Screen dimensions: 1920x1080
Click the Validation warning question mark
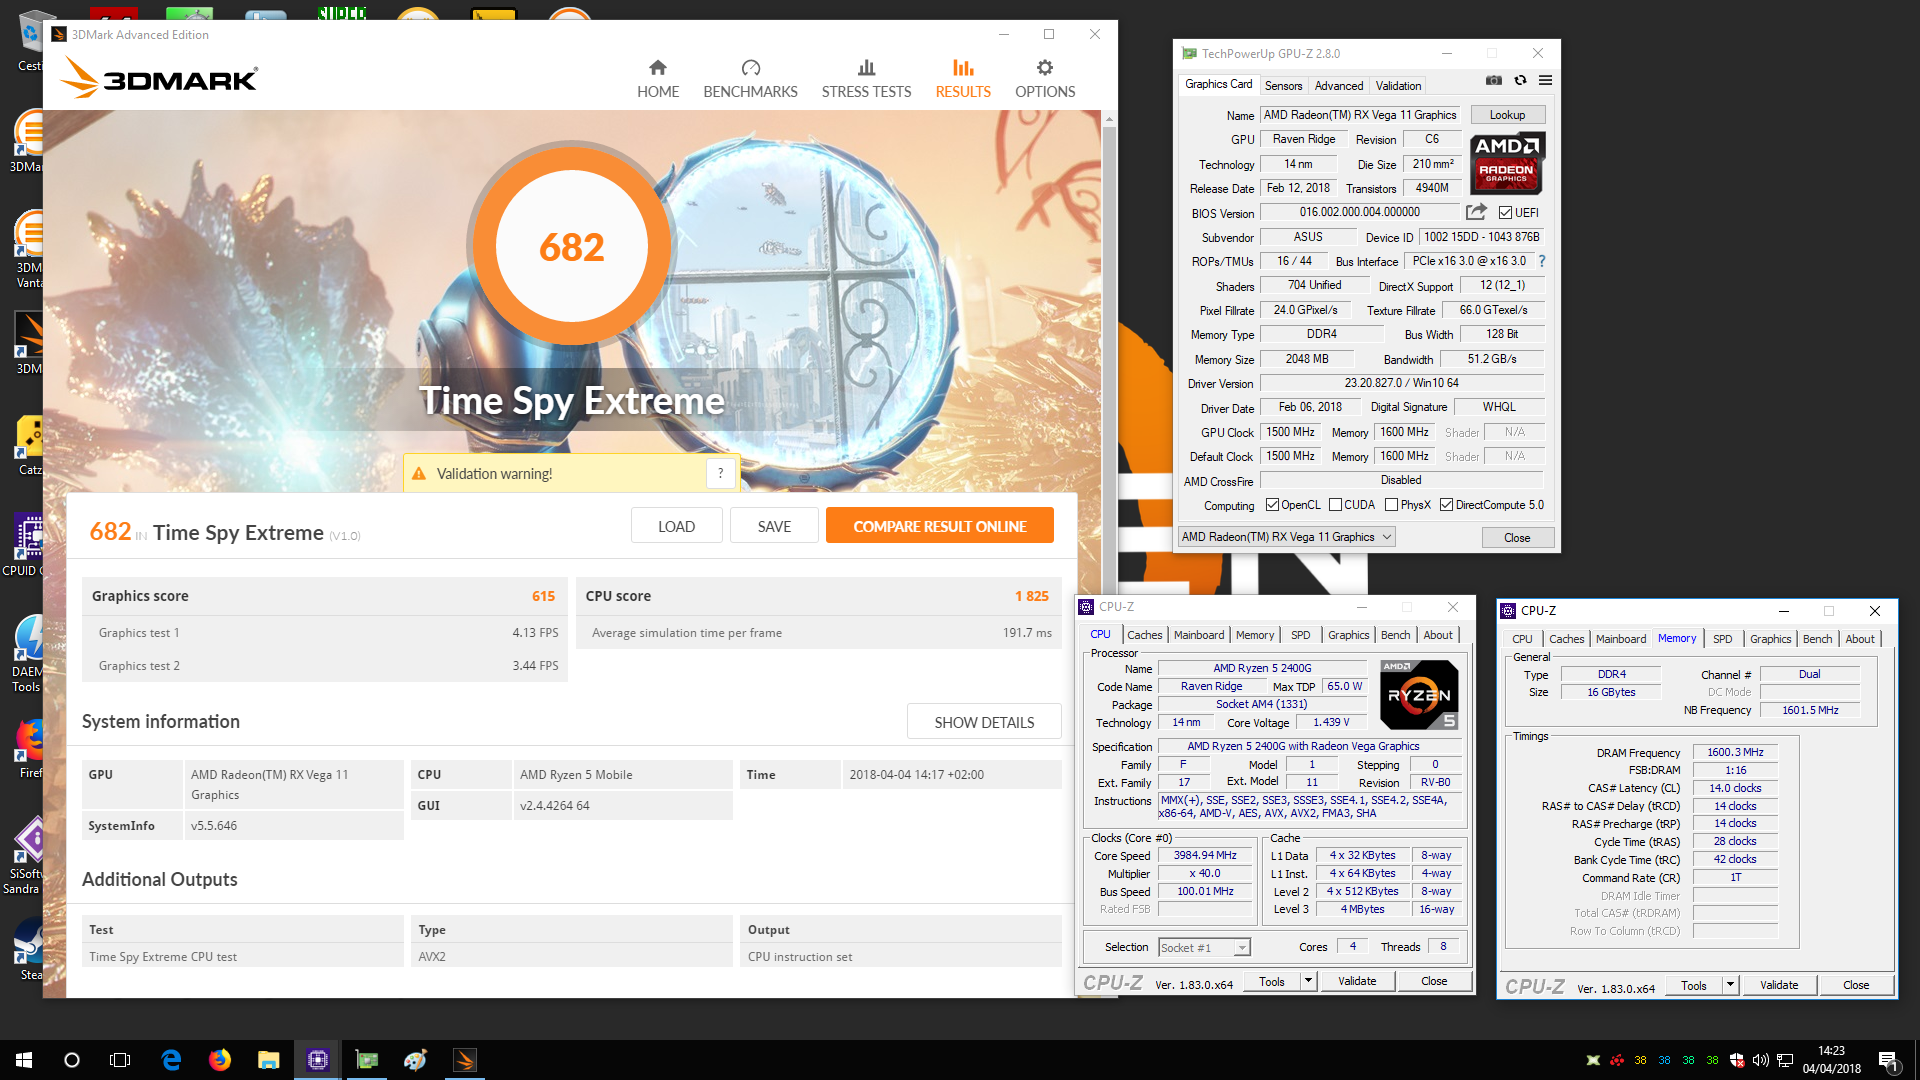click(x=720, y=473)
